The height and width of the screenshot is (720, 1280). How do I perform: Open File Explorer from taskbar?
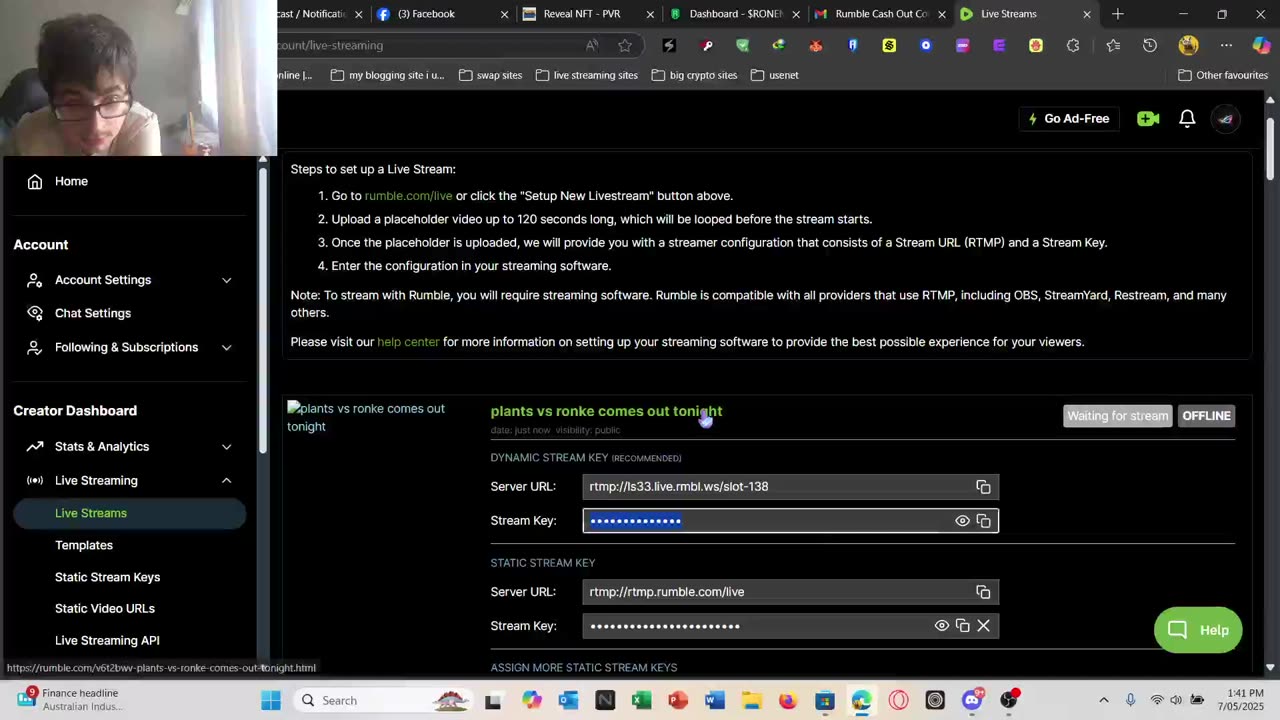(x=751, y=700)
